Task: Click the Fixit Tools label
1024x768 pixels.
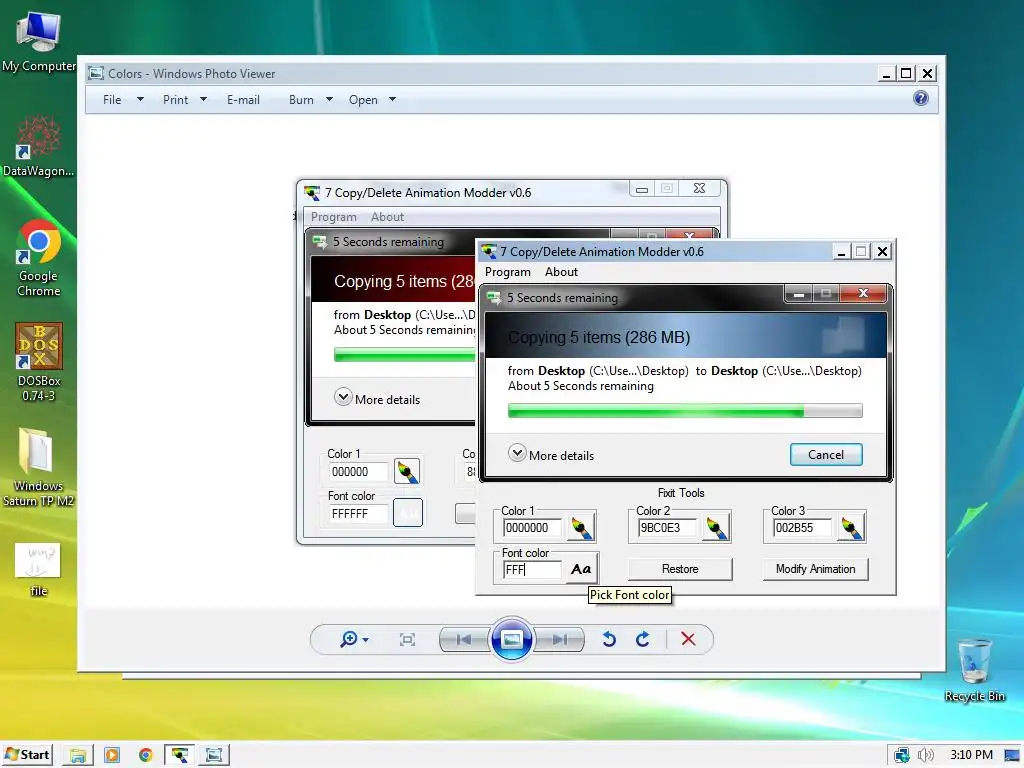Action: click(680, 492)
